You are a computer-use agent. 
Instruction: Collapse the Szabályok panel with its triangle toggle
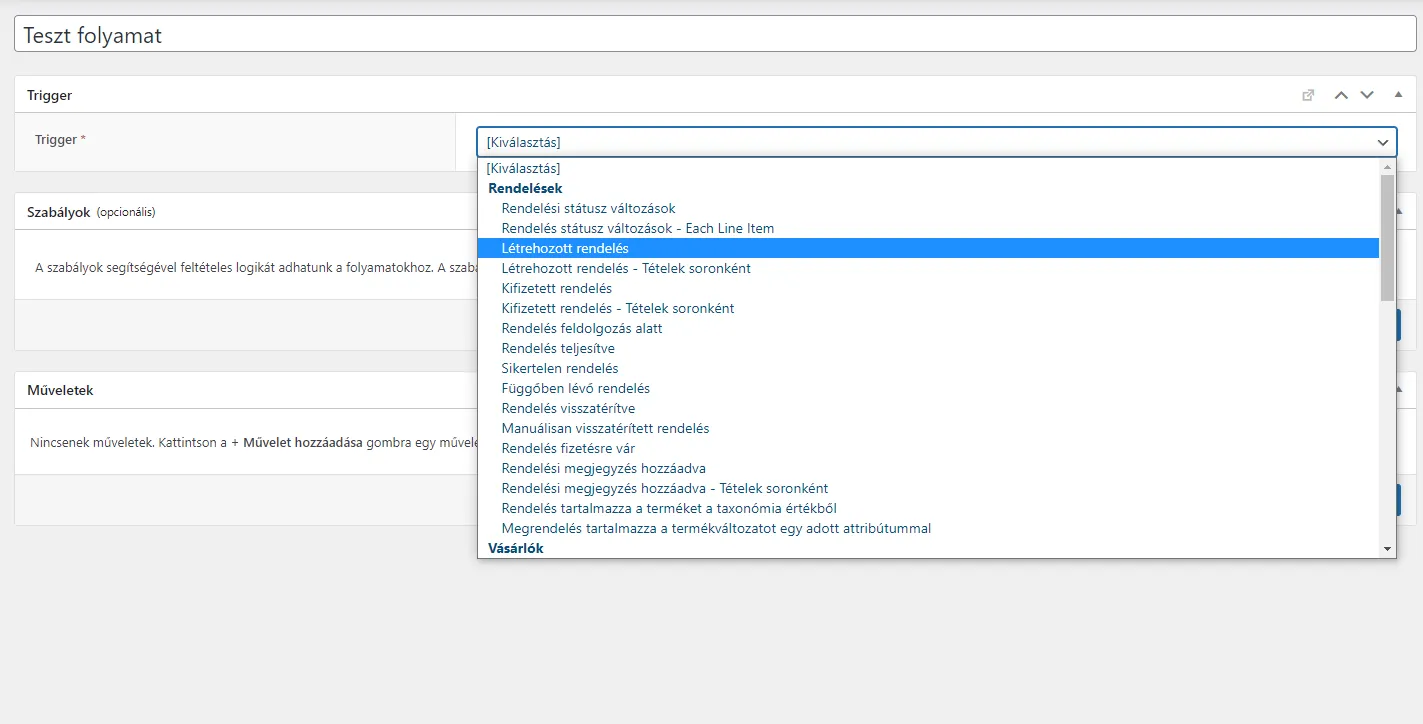pos(1398,211)
